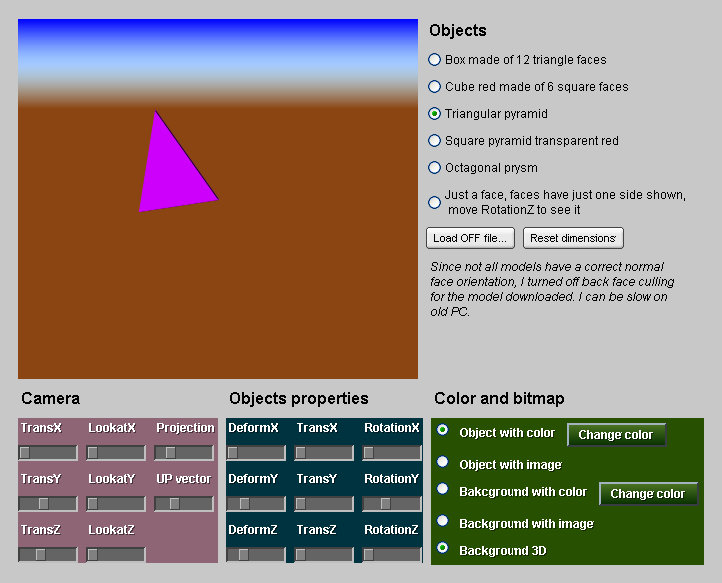Click the RotationZ slider
722x583 pixels.
tap(392, 554)
